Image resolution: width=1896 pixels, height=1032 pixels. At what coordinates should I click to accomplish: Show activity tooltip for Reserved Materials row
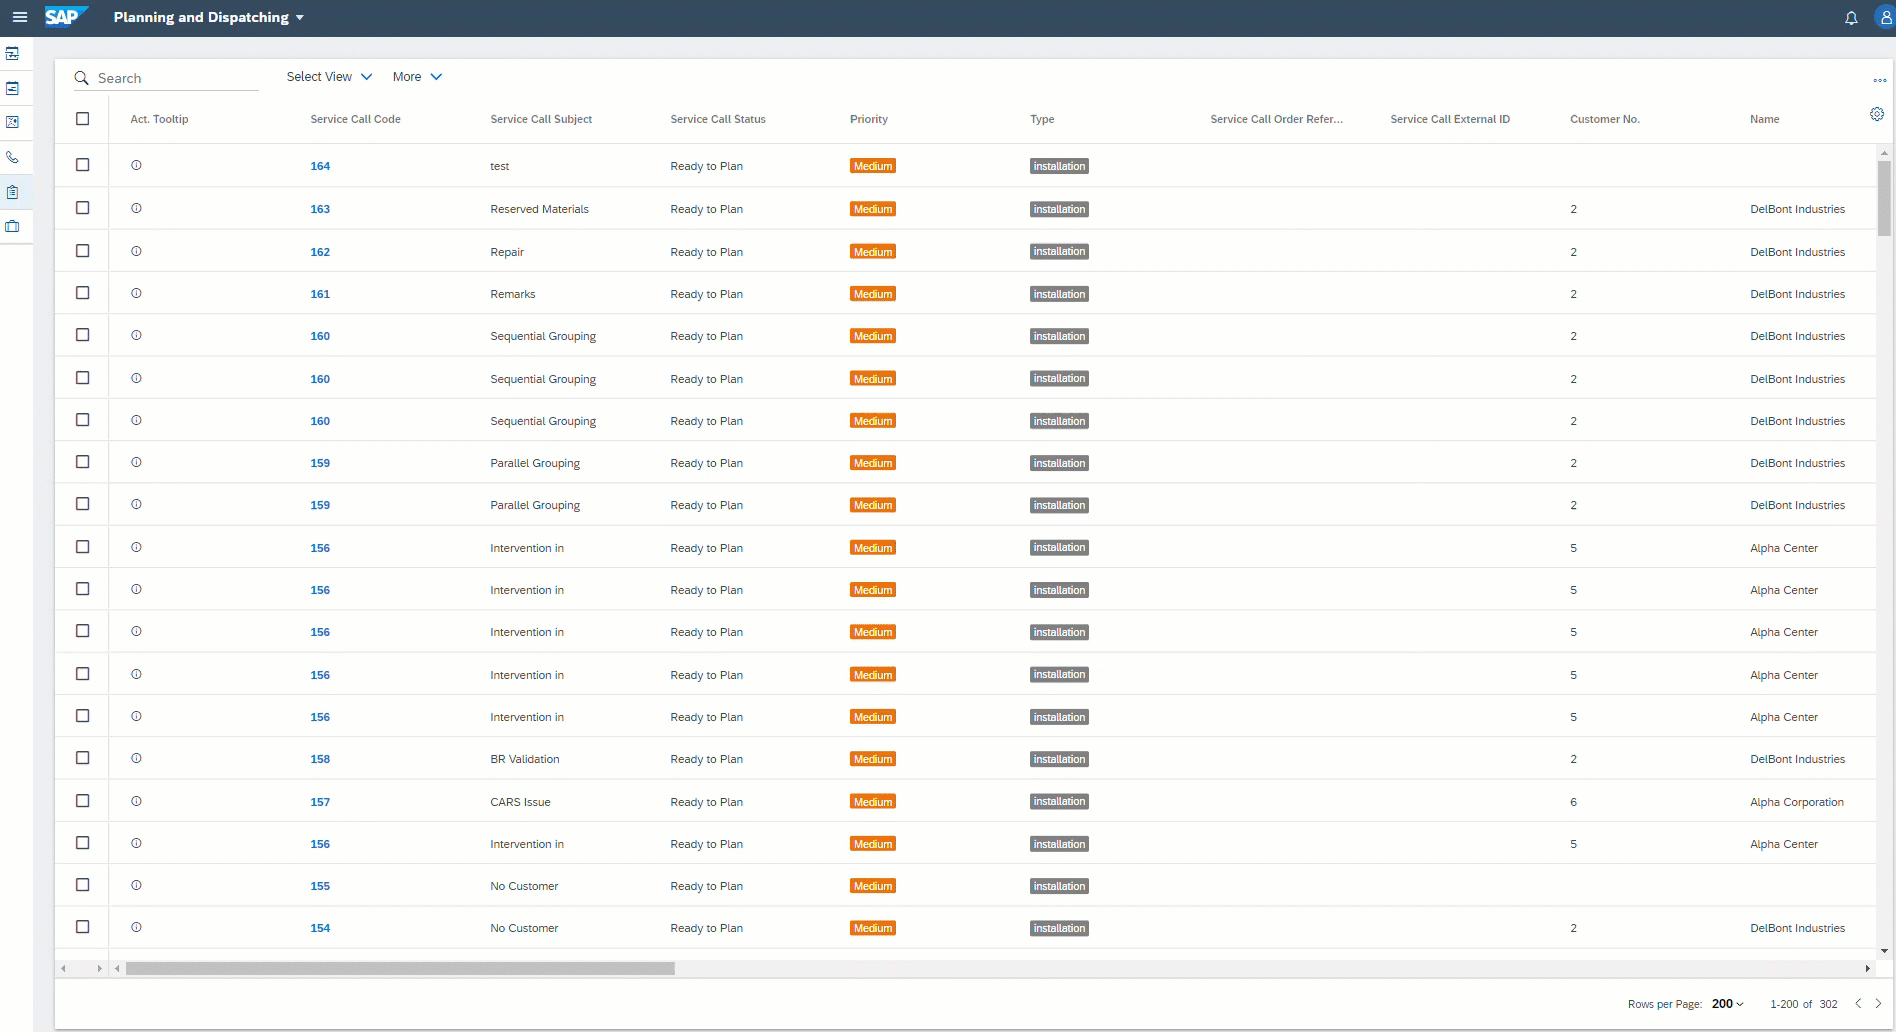pyautogui.click(x=136, y=208)
